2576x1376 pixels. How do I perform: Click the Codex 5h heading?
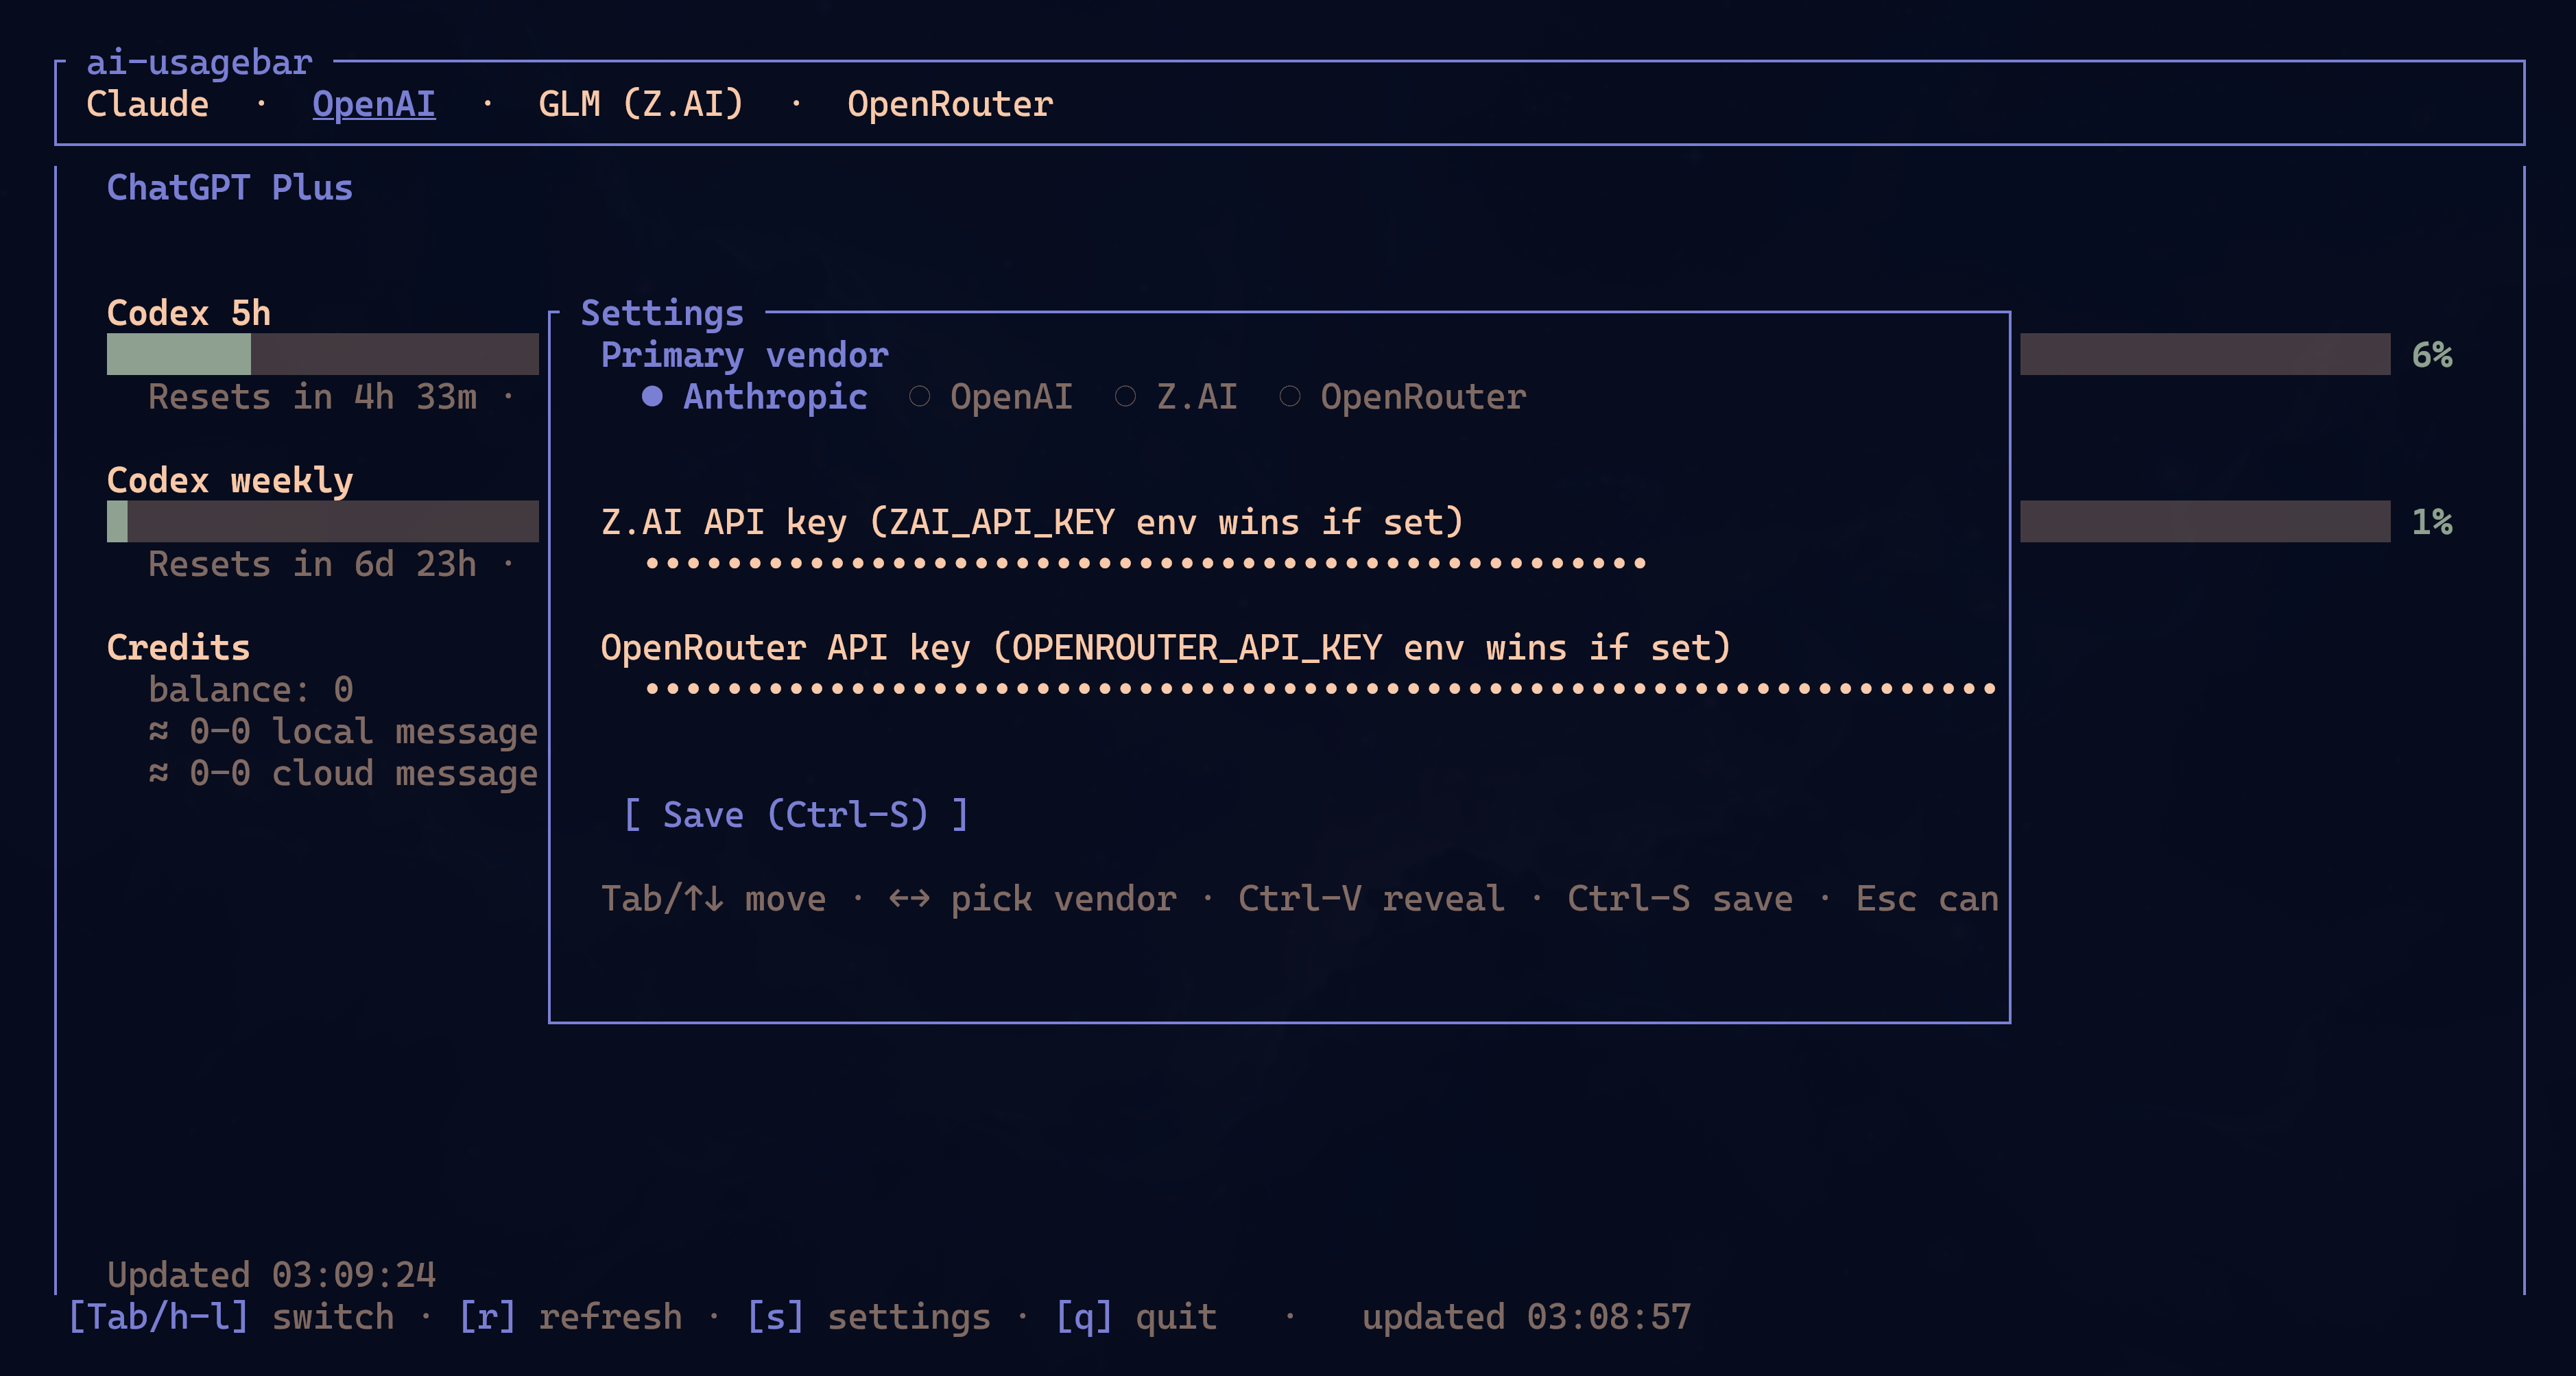tap(189, 313)
